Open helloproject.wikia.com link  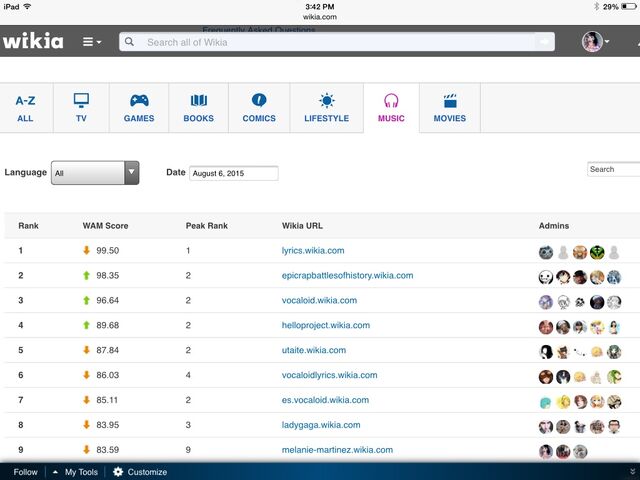(326, 325)
